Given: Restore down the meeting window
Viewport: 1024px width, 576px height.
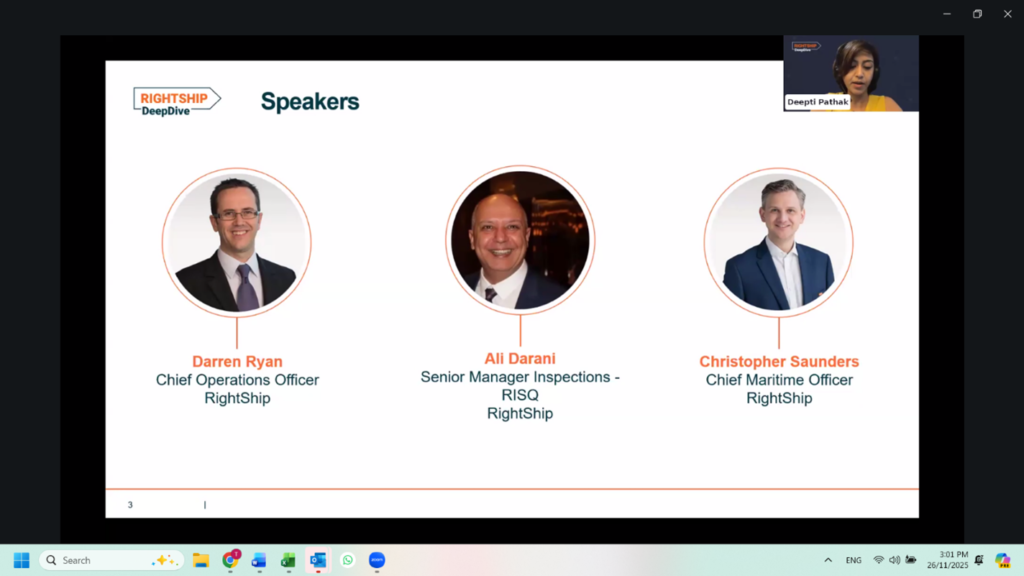Looking at the screenshot, I should [977, 14].
